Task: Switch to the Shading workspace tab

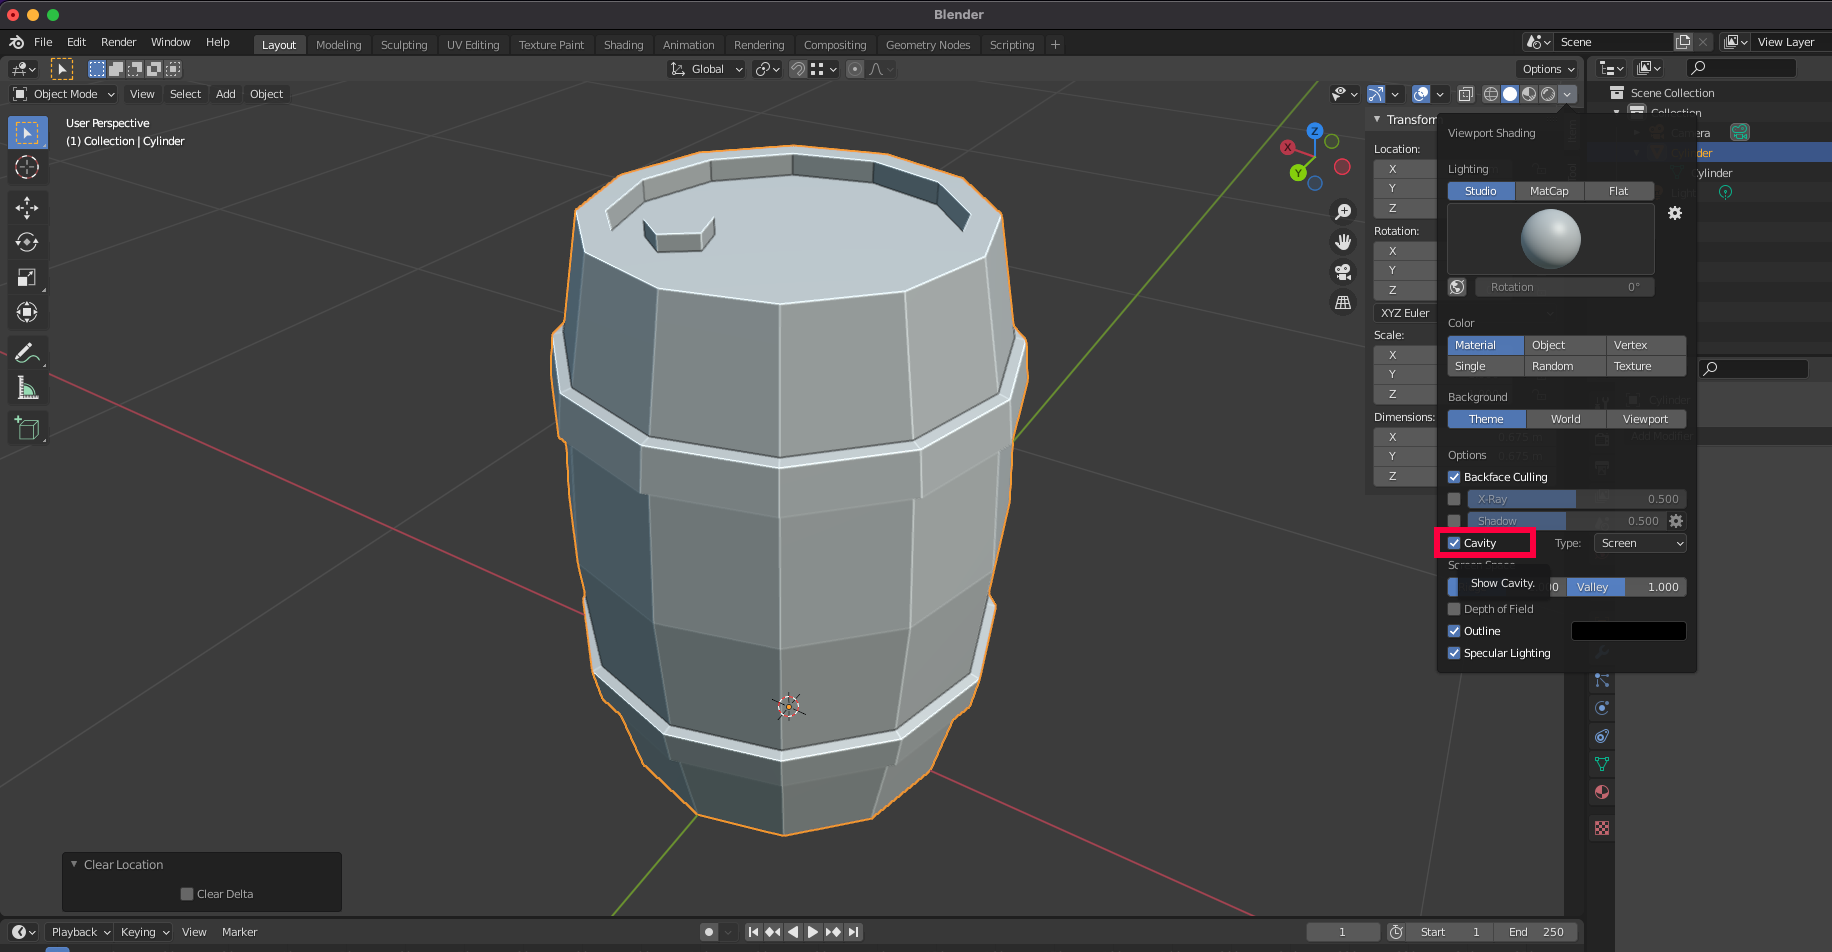Action: click(623, 45)
